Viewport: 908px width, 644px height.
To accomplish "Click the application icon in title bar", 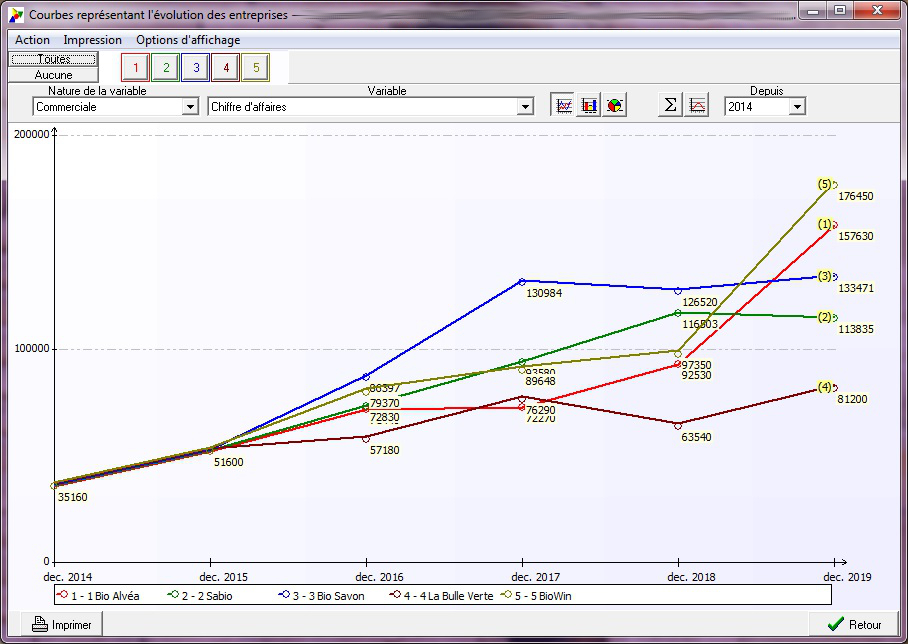I will tap(16, 14).
